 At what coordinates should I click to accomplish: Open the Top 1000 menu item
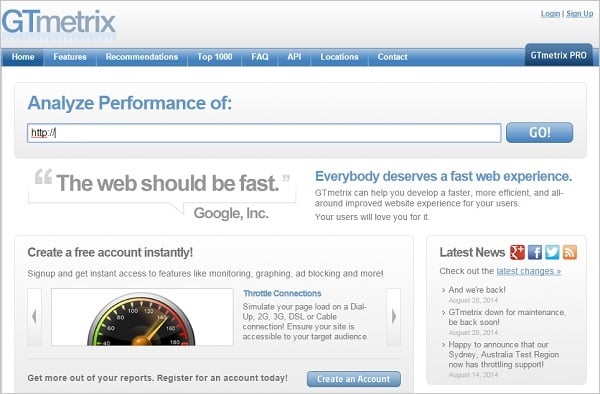(215, 57)
